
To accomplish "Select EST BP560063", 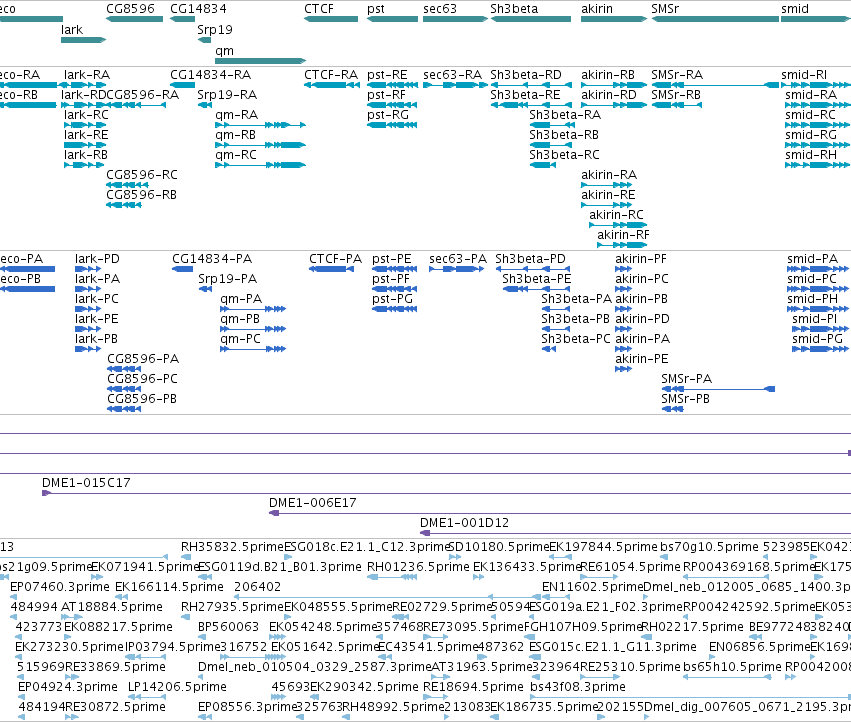I will [x=228, y=627].
